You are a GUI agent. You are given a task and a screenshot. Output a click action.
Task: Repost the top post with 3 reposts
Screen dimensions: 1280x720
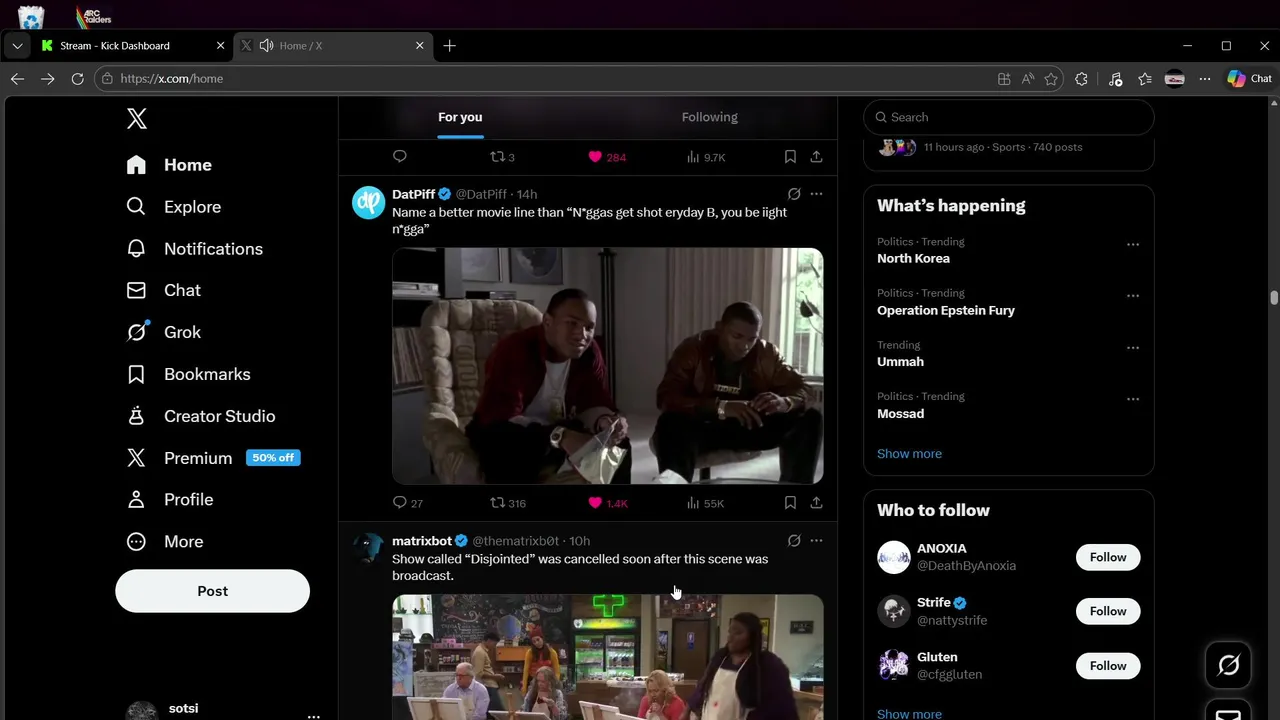tap(502, 157)
